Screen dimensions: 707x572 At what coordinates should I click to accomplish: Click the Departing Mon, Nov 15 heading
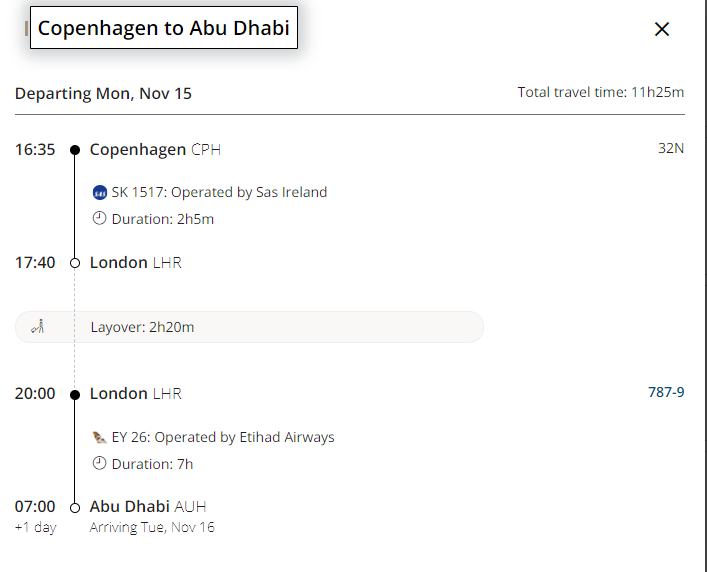pos(103,93)
